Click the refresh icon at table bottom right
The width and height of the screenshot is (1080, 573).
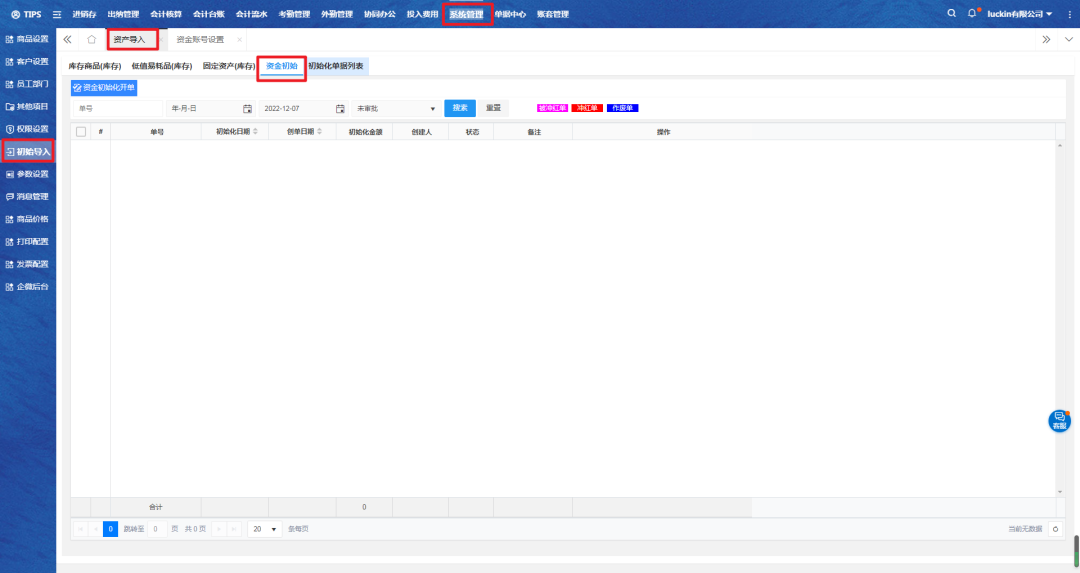1055,529
